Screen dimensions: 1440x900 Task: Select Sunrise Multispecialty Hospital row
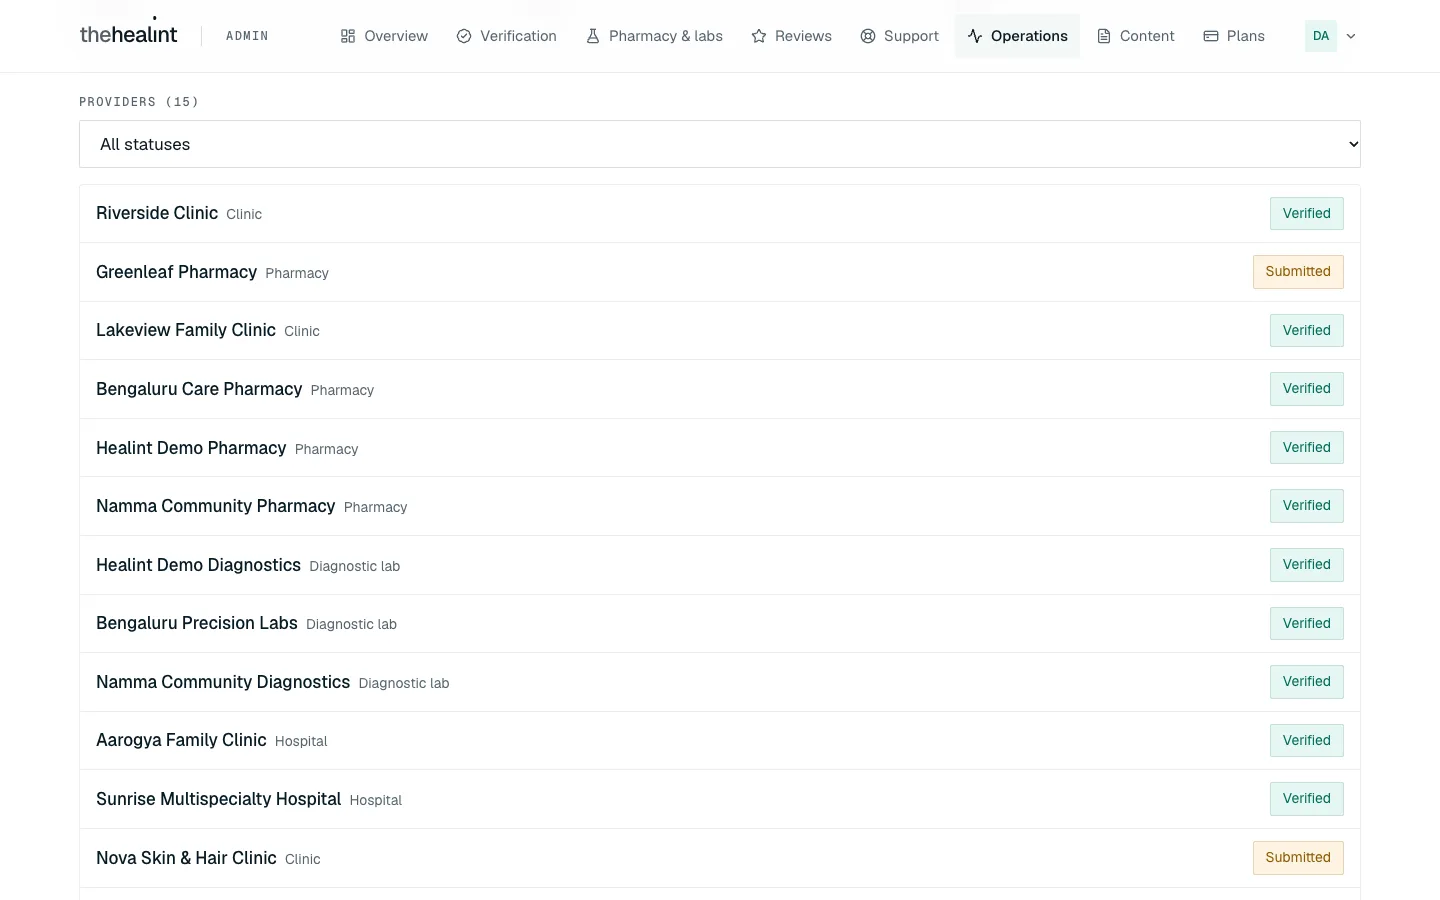pyautogui.click(x=720, y=799)
